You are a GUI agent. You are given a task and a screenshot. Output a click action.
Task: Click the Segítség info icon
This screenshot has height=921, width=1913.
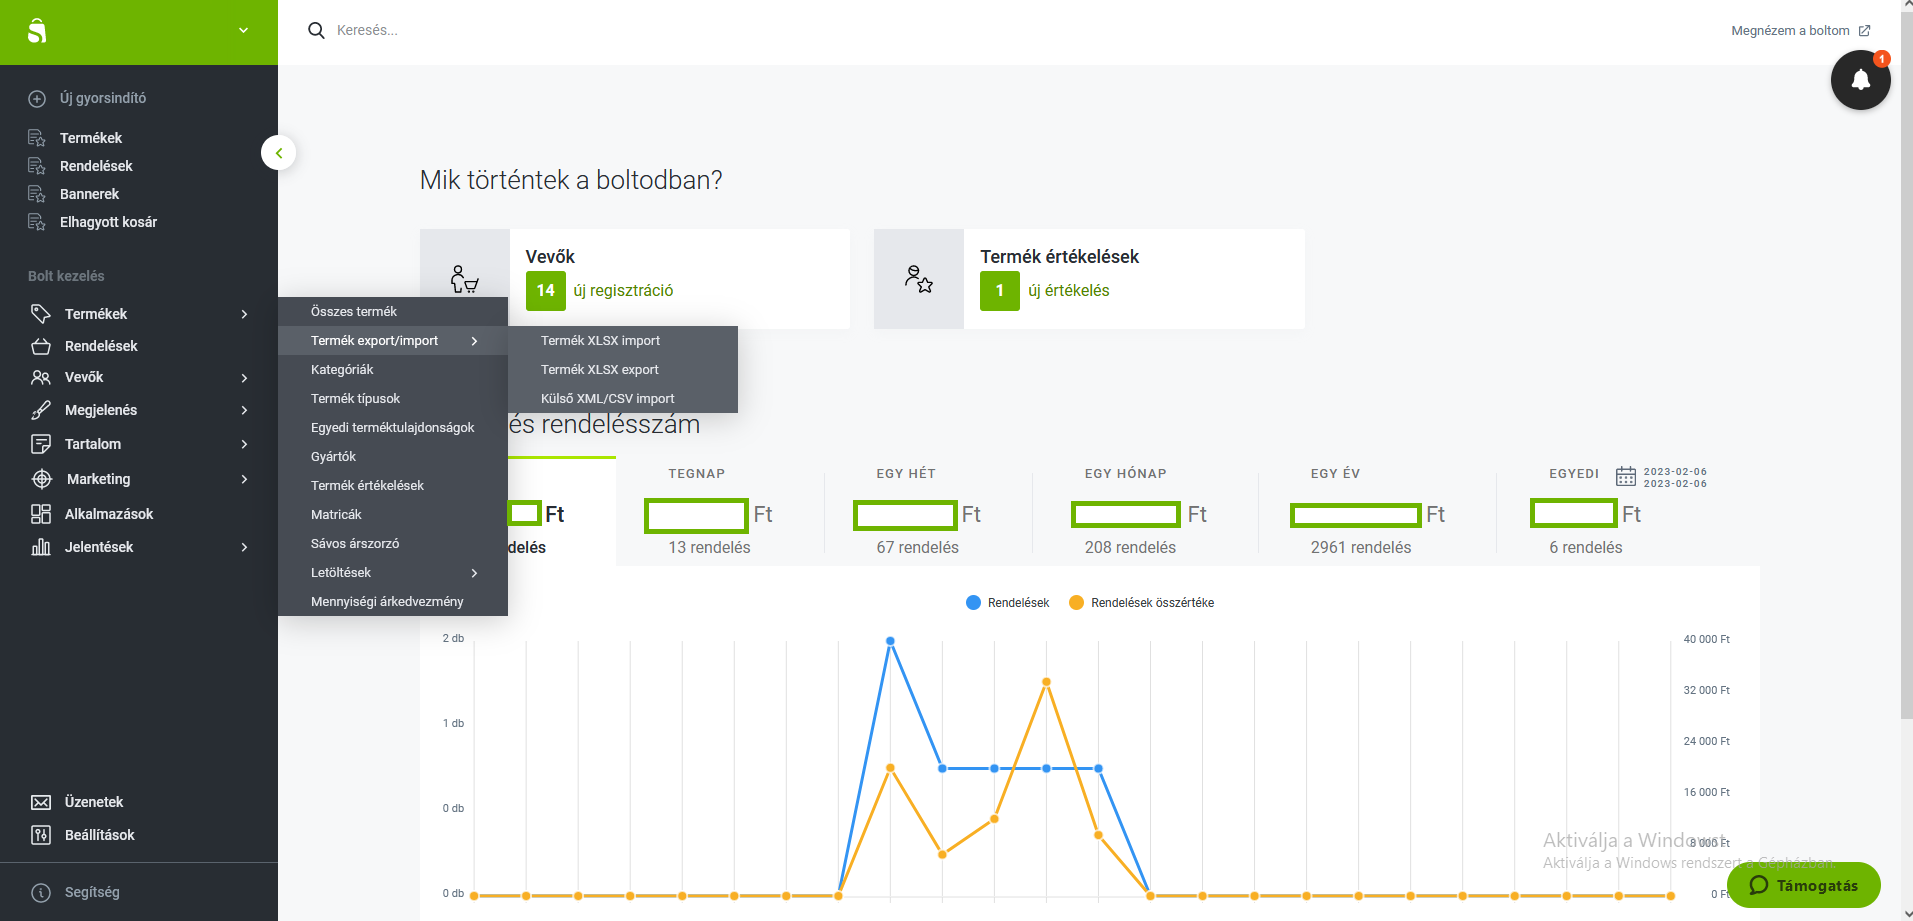point(41,893)
